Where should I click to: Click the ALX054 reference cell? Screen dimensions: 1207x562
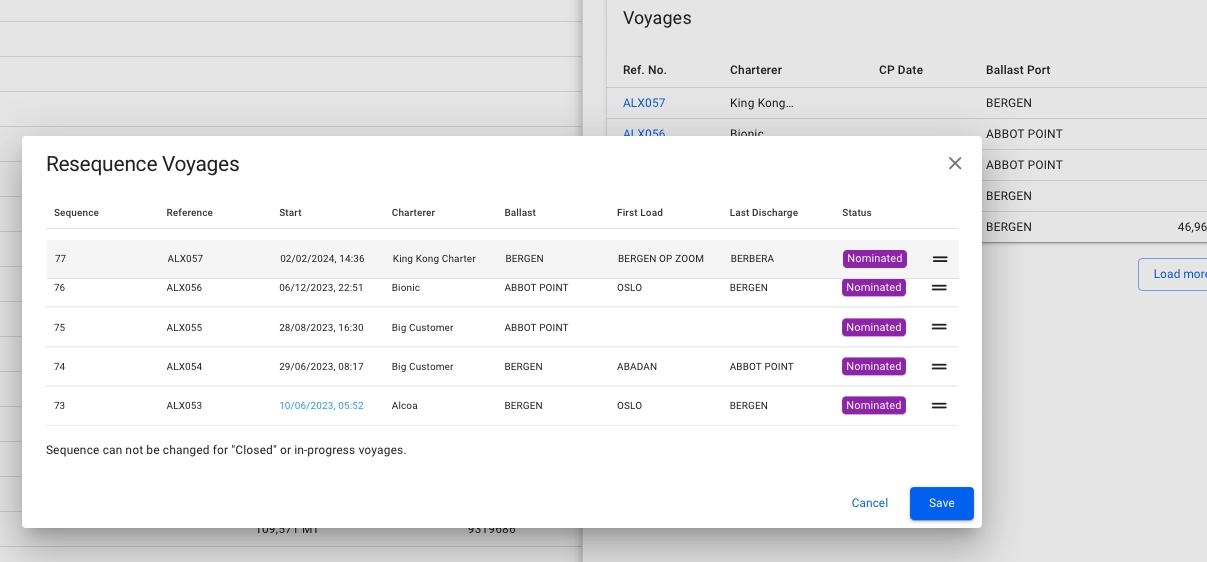[x=184, y=367]
